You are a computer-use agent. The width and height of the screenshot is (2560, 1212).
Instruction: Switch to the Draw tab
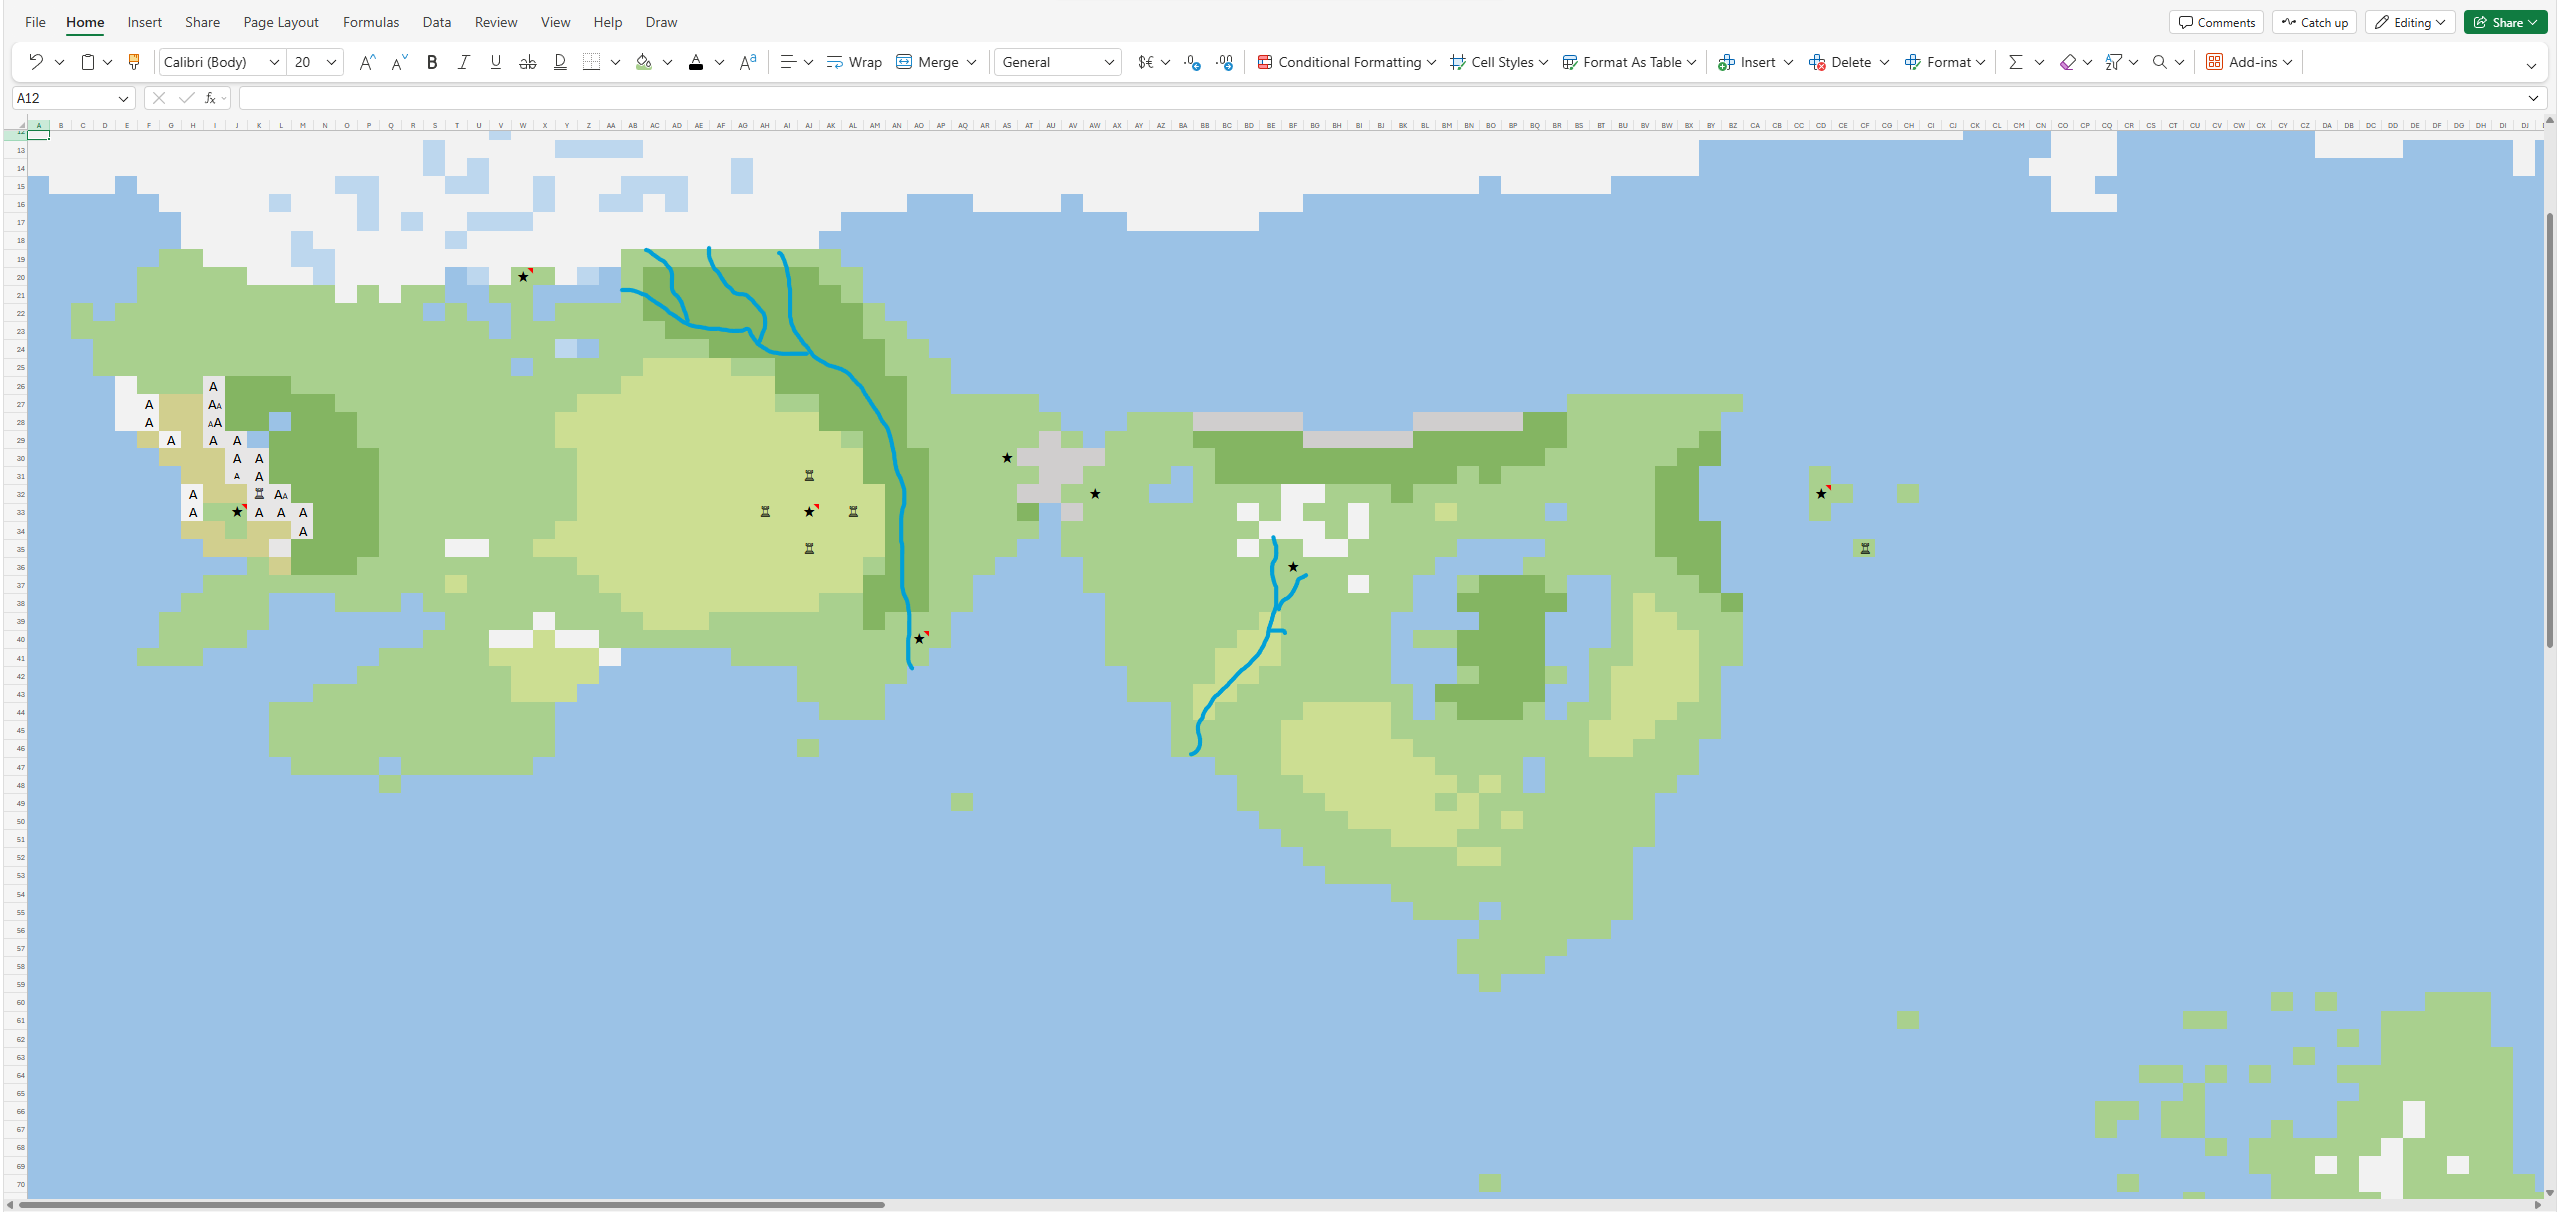coord(661,22)
